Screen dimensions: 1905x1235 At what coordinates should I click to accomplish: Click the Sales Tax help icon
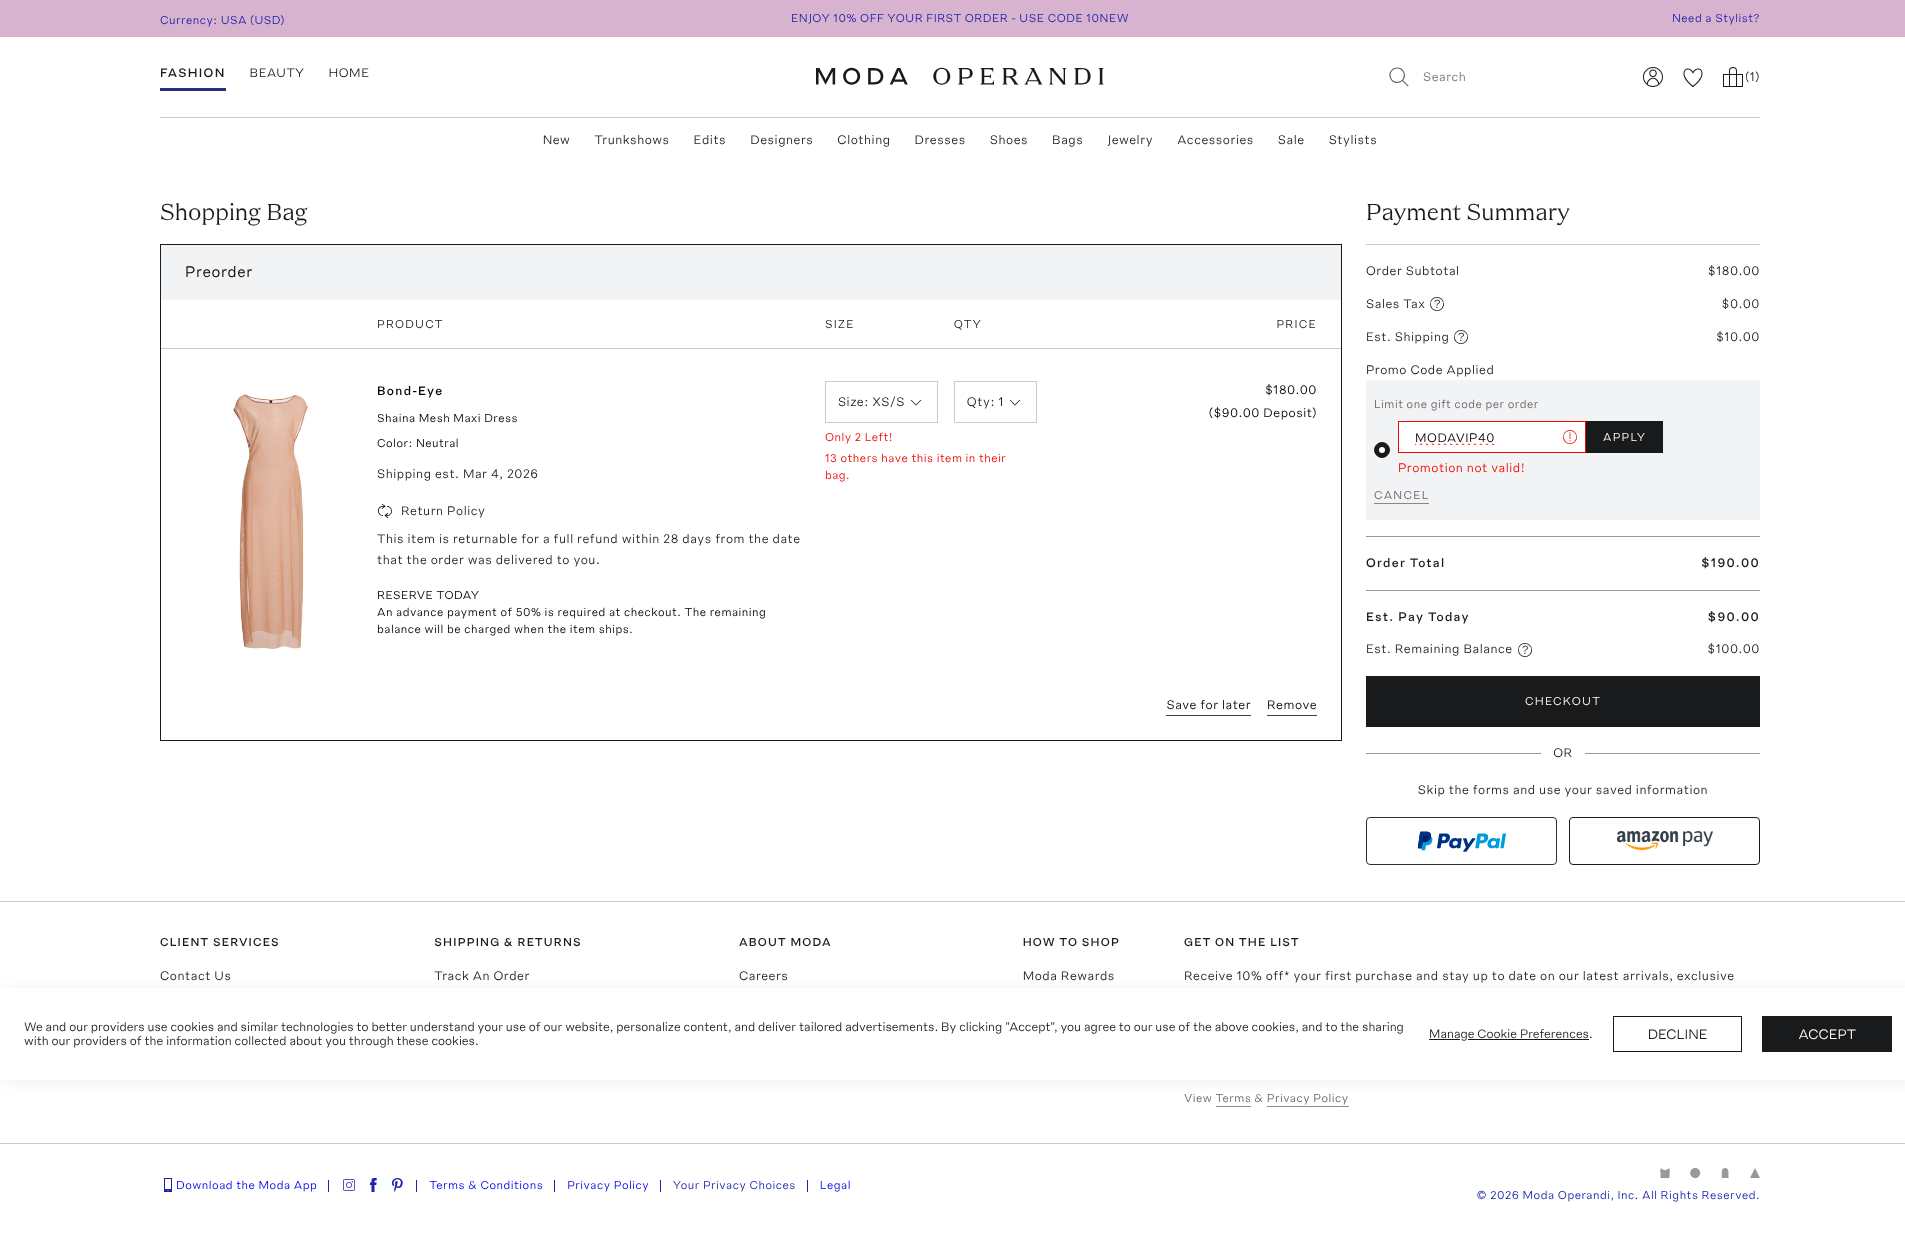click(x=1437, y=304)
